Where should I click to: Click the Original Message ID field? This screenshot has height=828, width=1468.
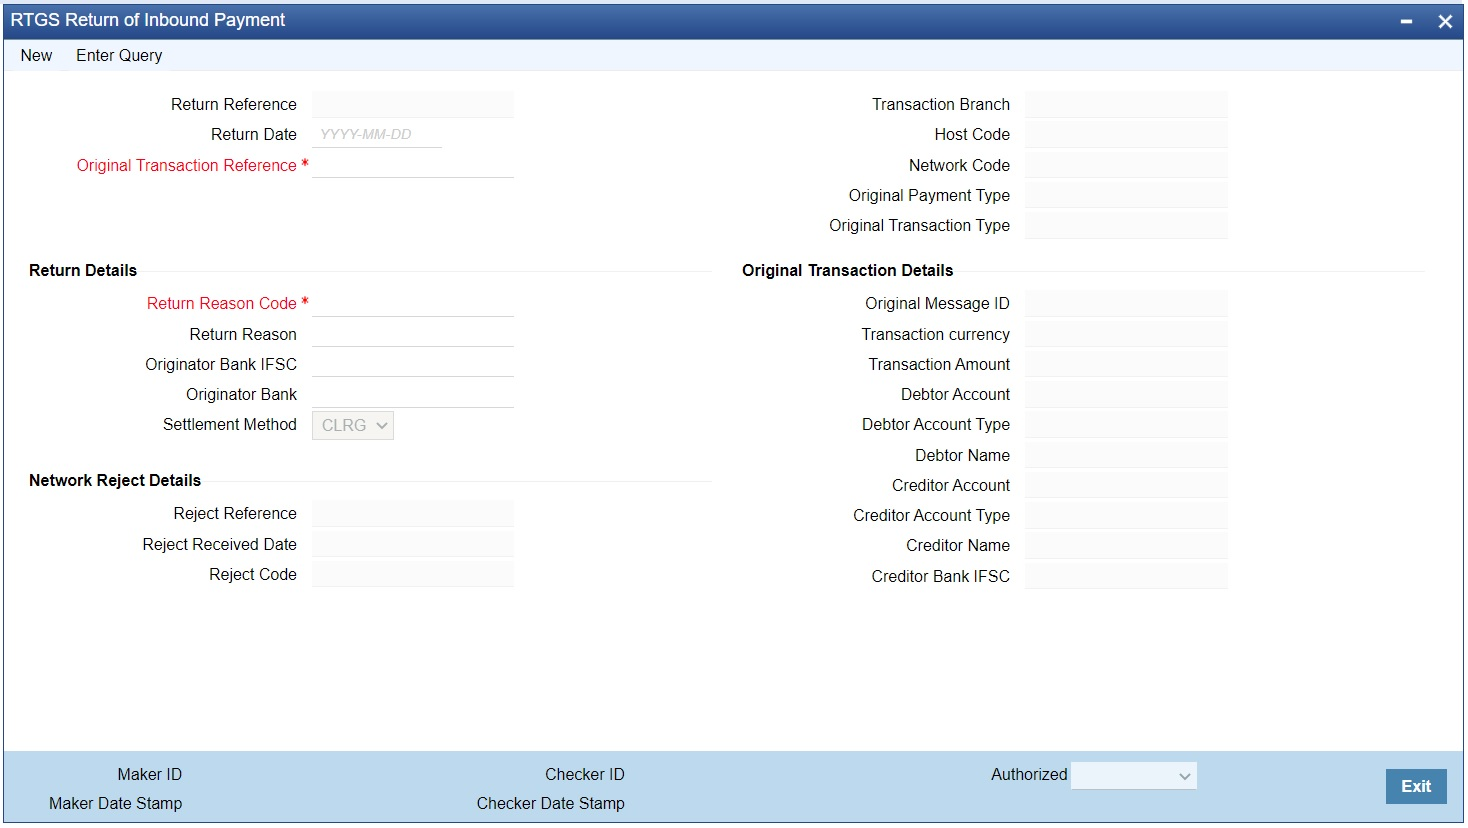[x=1126, y=304]
